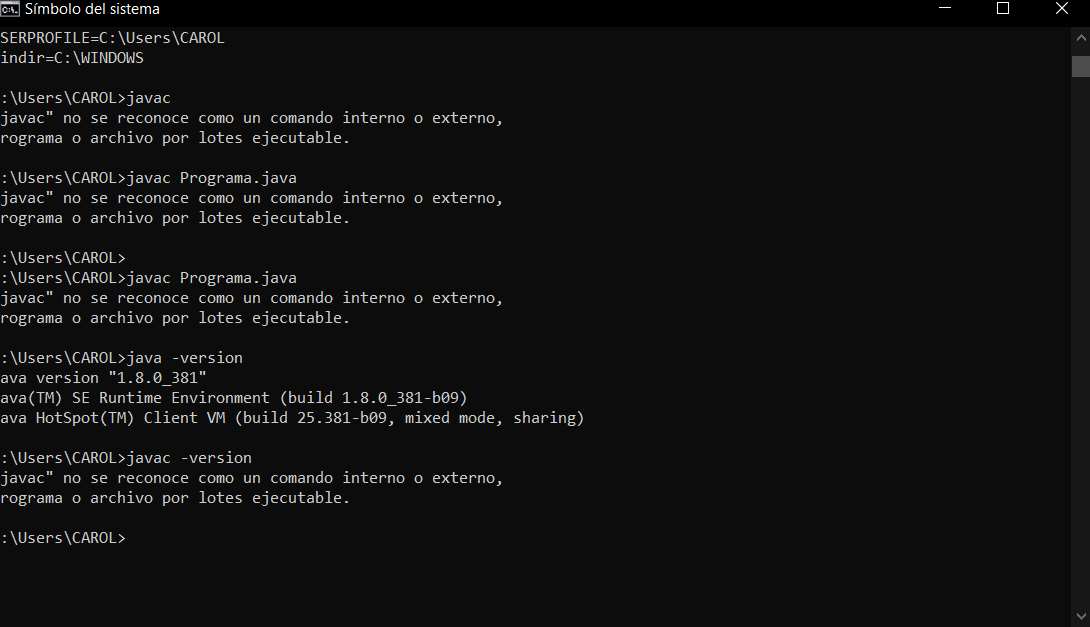Screen dimensions: 1090x627
Task: Open the Command Prompt system menu icon
Action: tap(12, 9)
